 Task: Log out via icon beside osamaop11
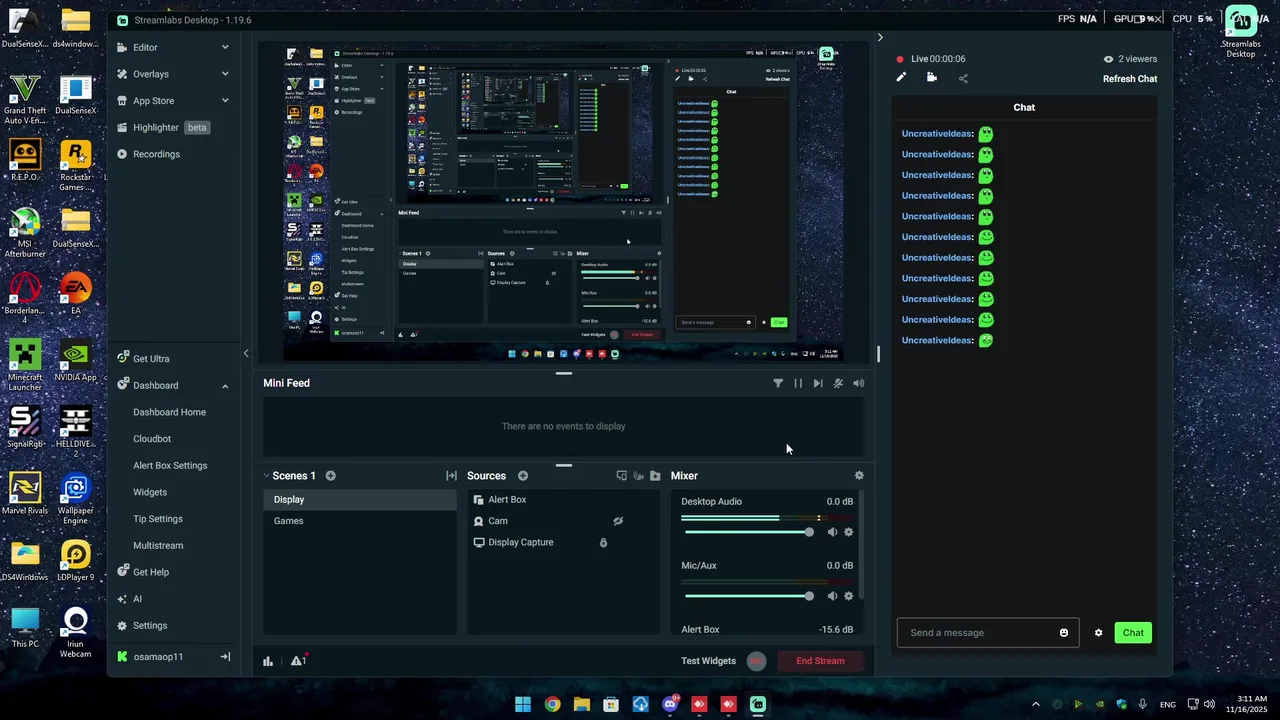click(225, 657)
